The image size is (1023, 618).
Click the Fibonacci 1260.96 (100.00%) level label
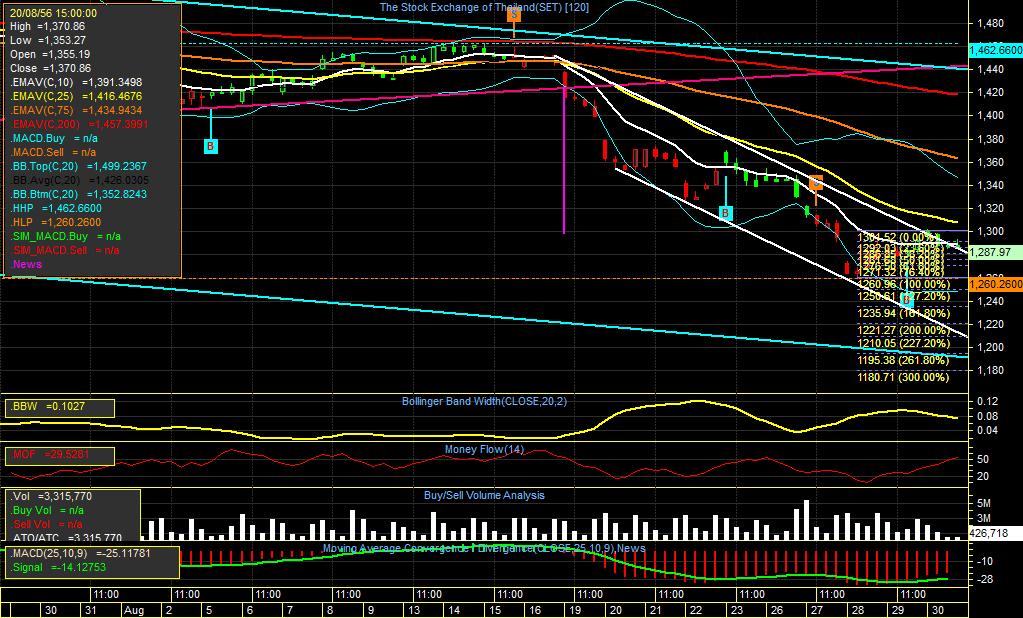click(x=904, y=284)
